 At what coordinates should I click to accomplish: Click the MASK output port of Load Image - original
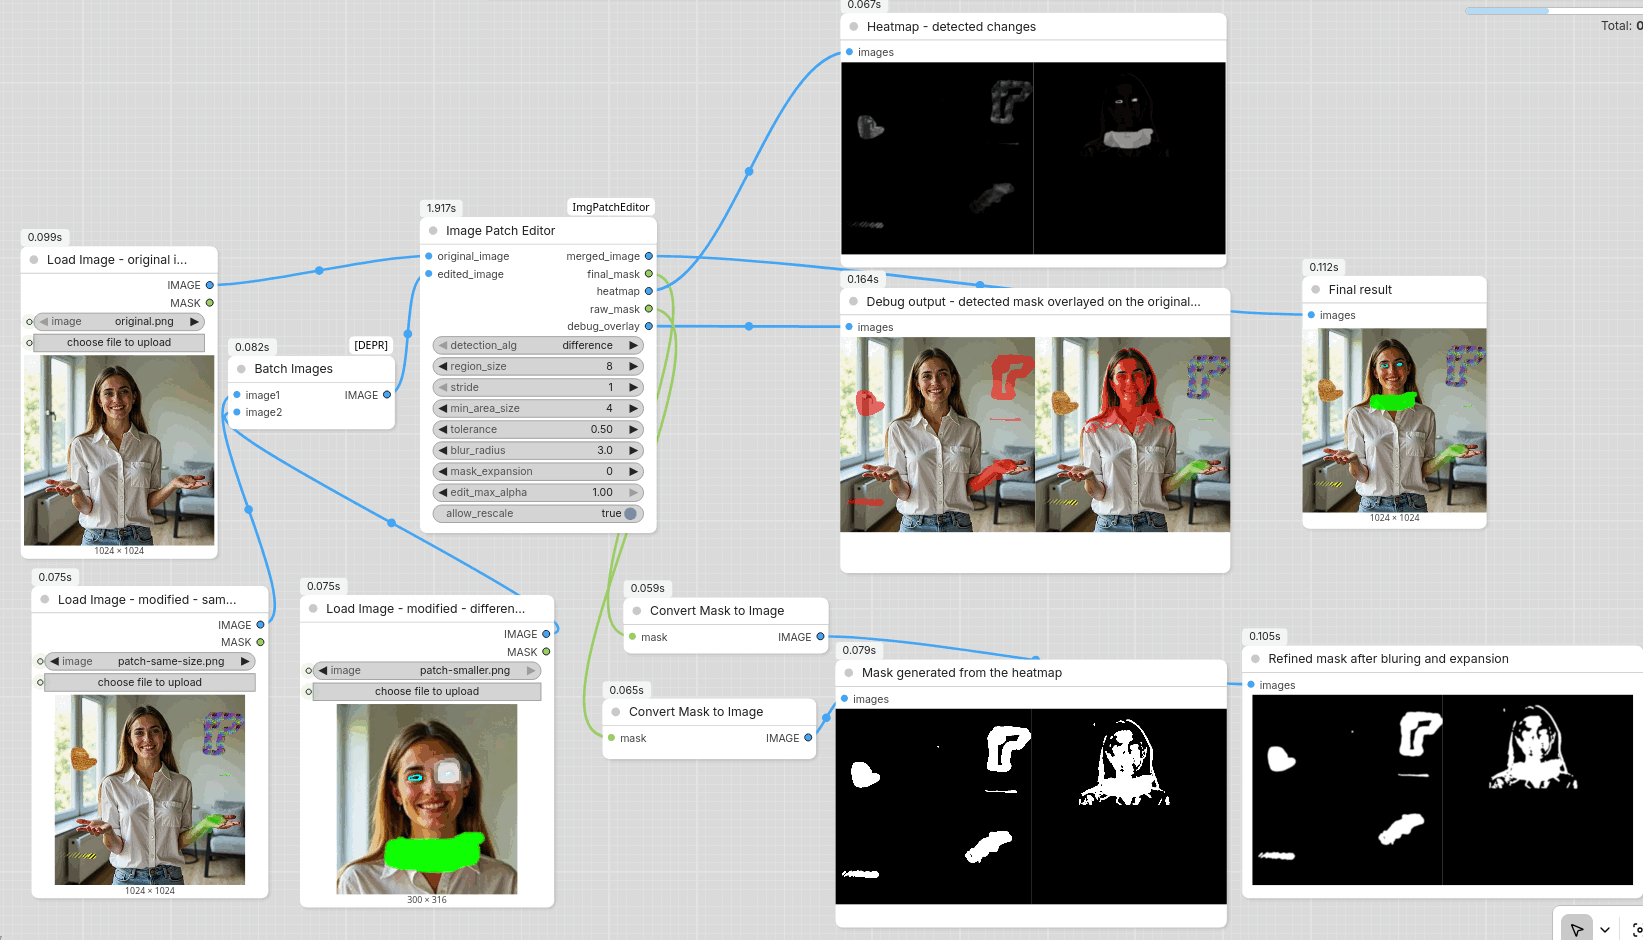pos(210,303)
